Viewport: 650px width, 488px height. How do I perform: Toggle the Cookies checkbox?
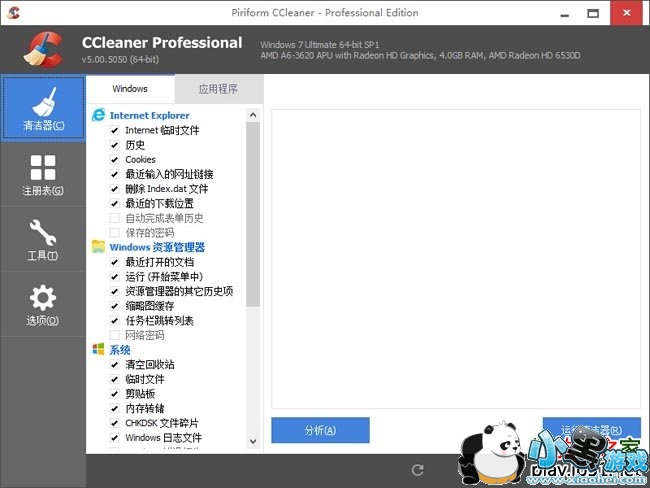[114, 160]
